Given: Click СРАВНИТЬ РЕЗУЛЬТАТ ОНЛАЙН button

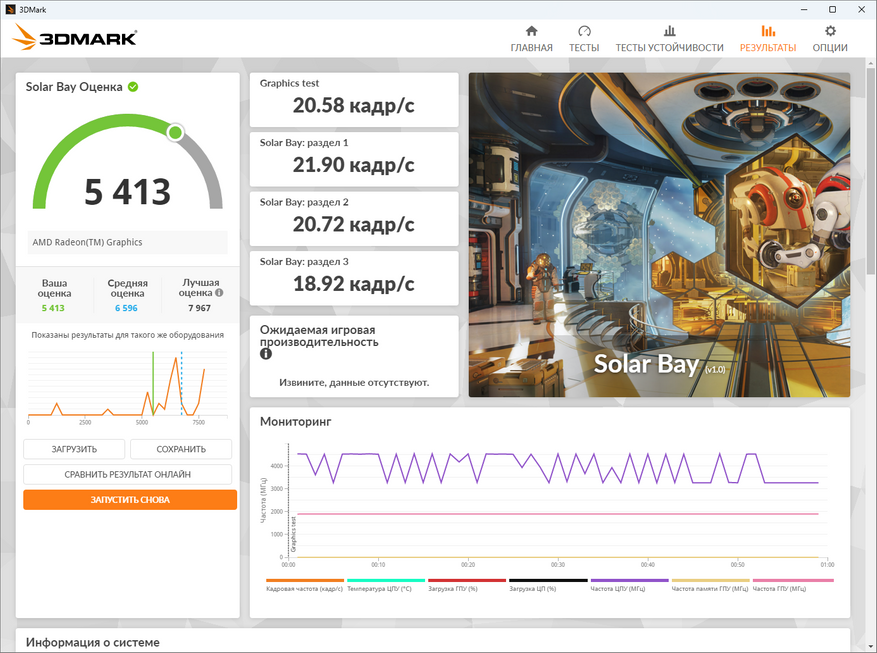Looking at the screenshot, I should click(x=128, y=474).
